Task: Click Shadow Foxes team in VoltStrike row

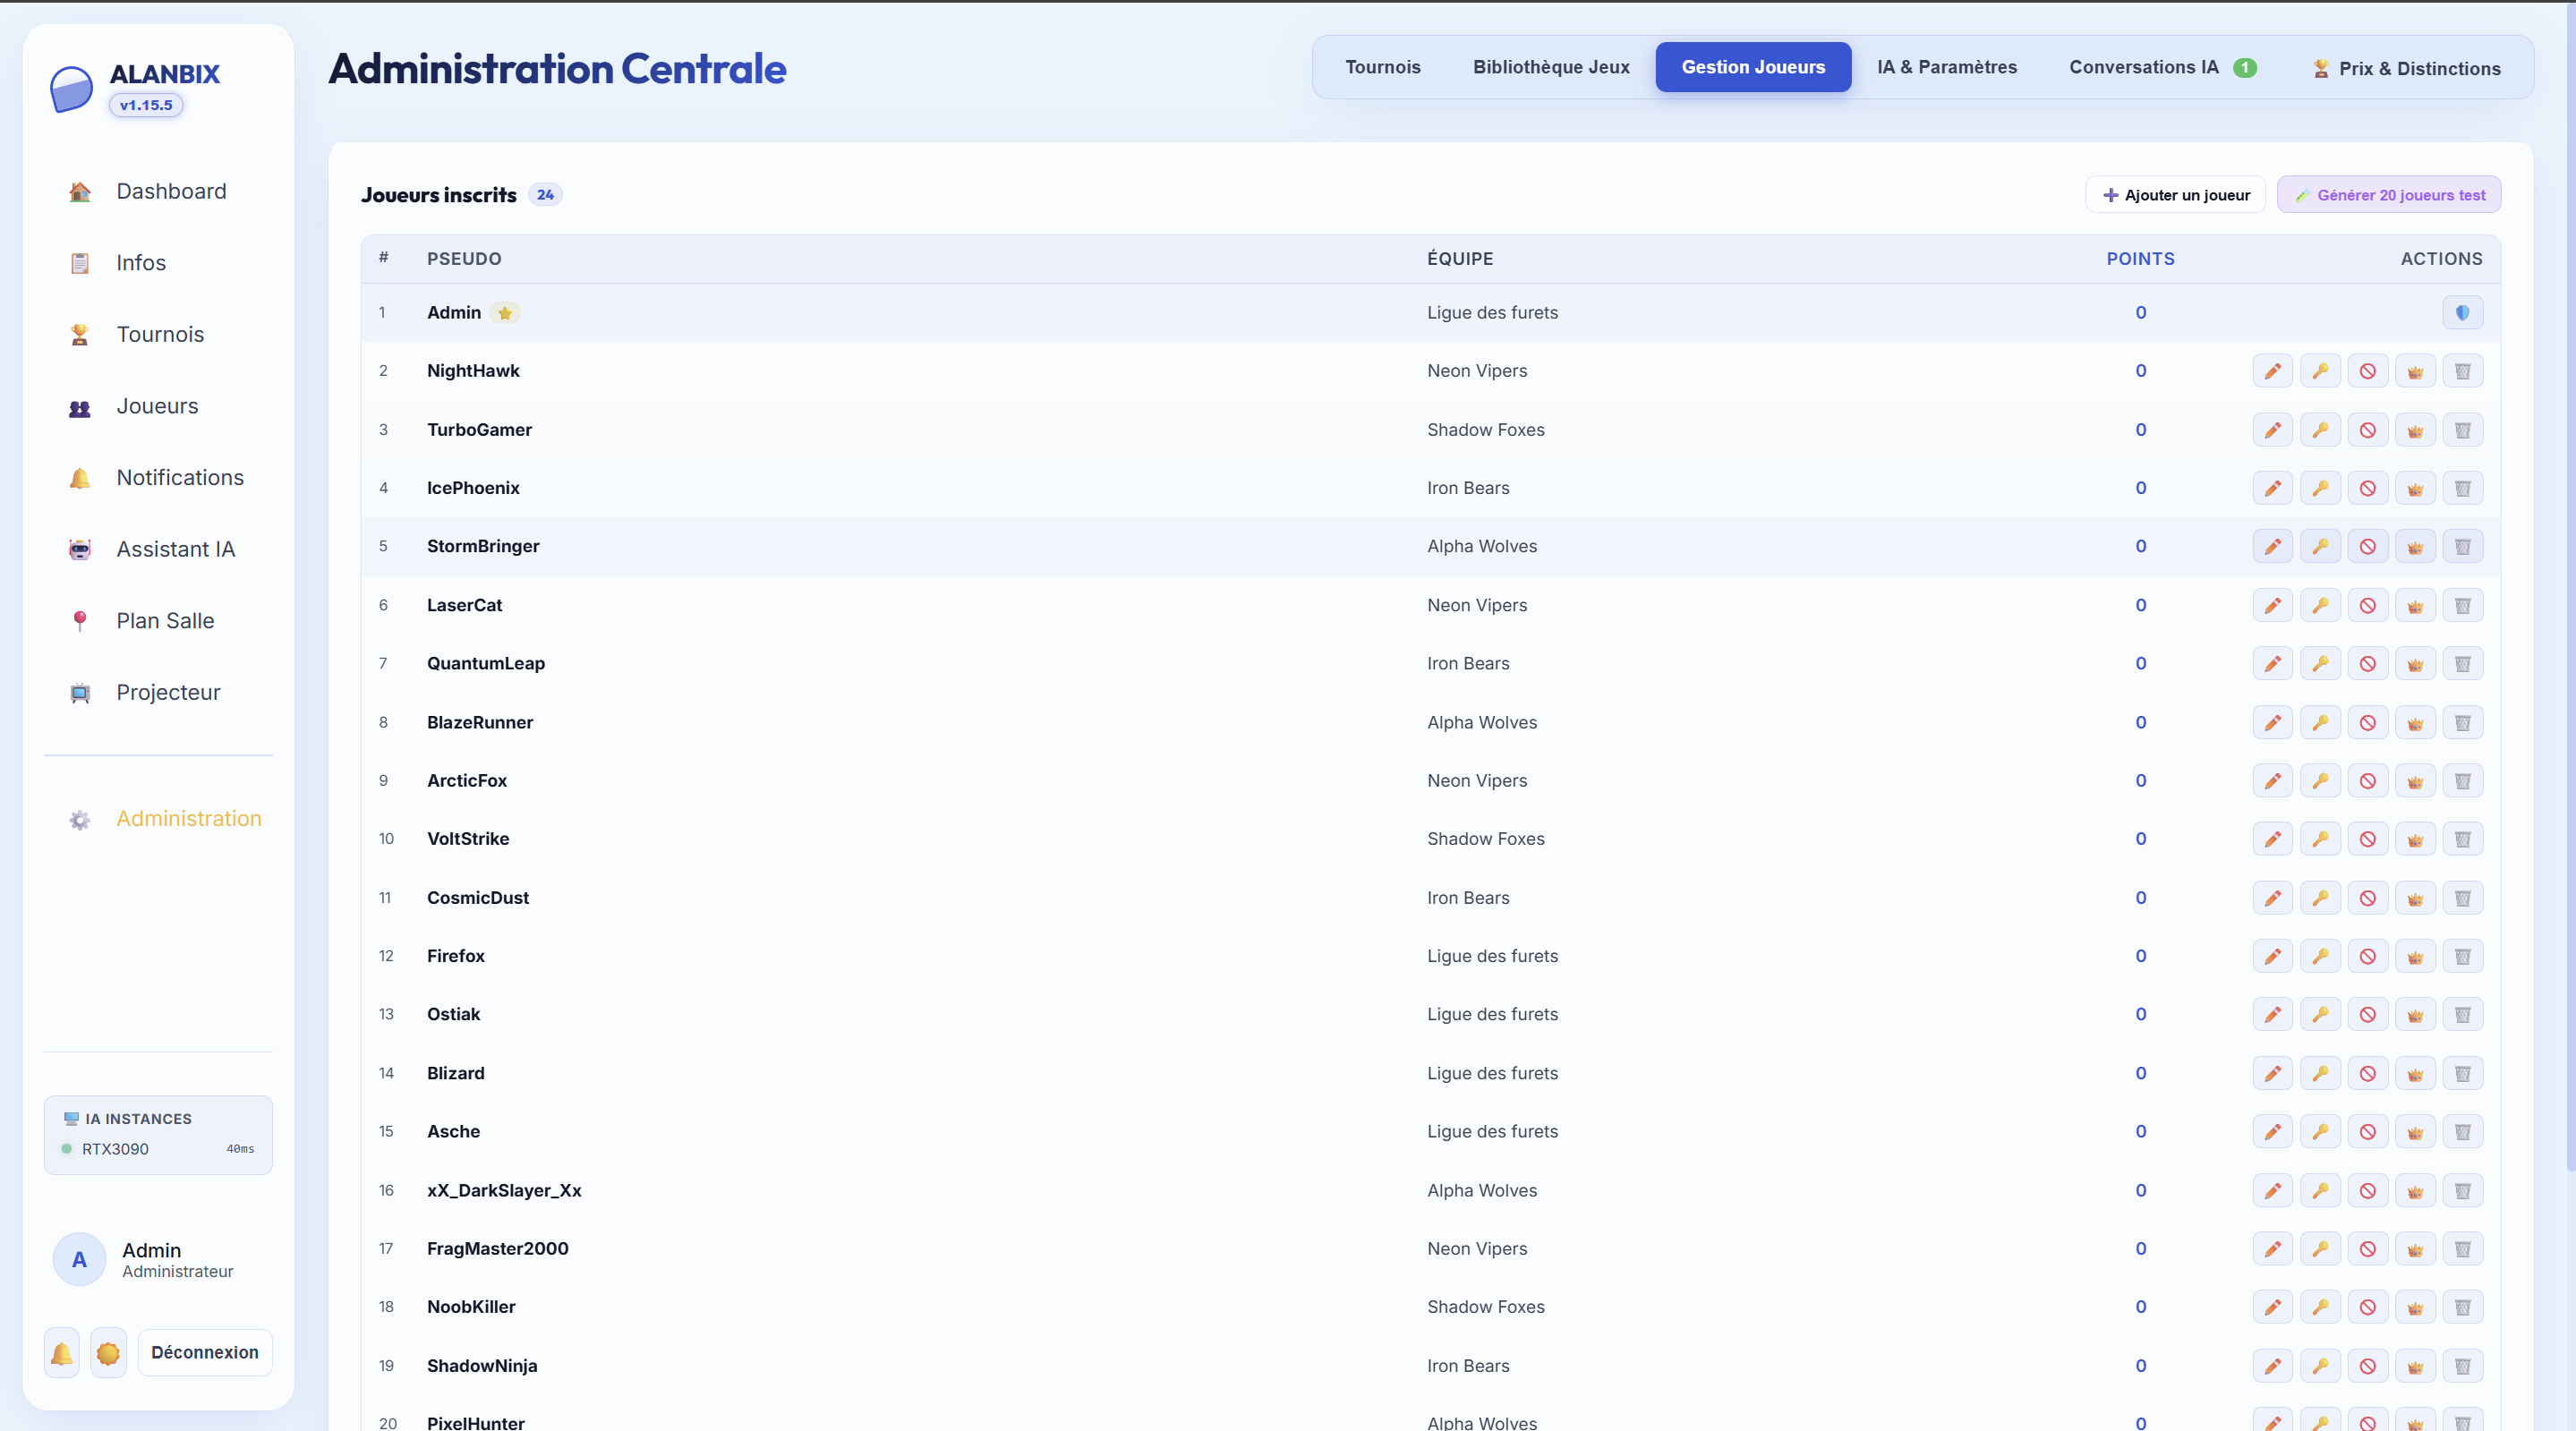Action: [x=1485, y=839]
